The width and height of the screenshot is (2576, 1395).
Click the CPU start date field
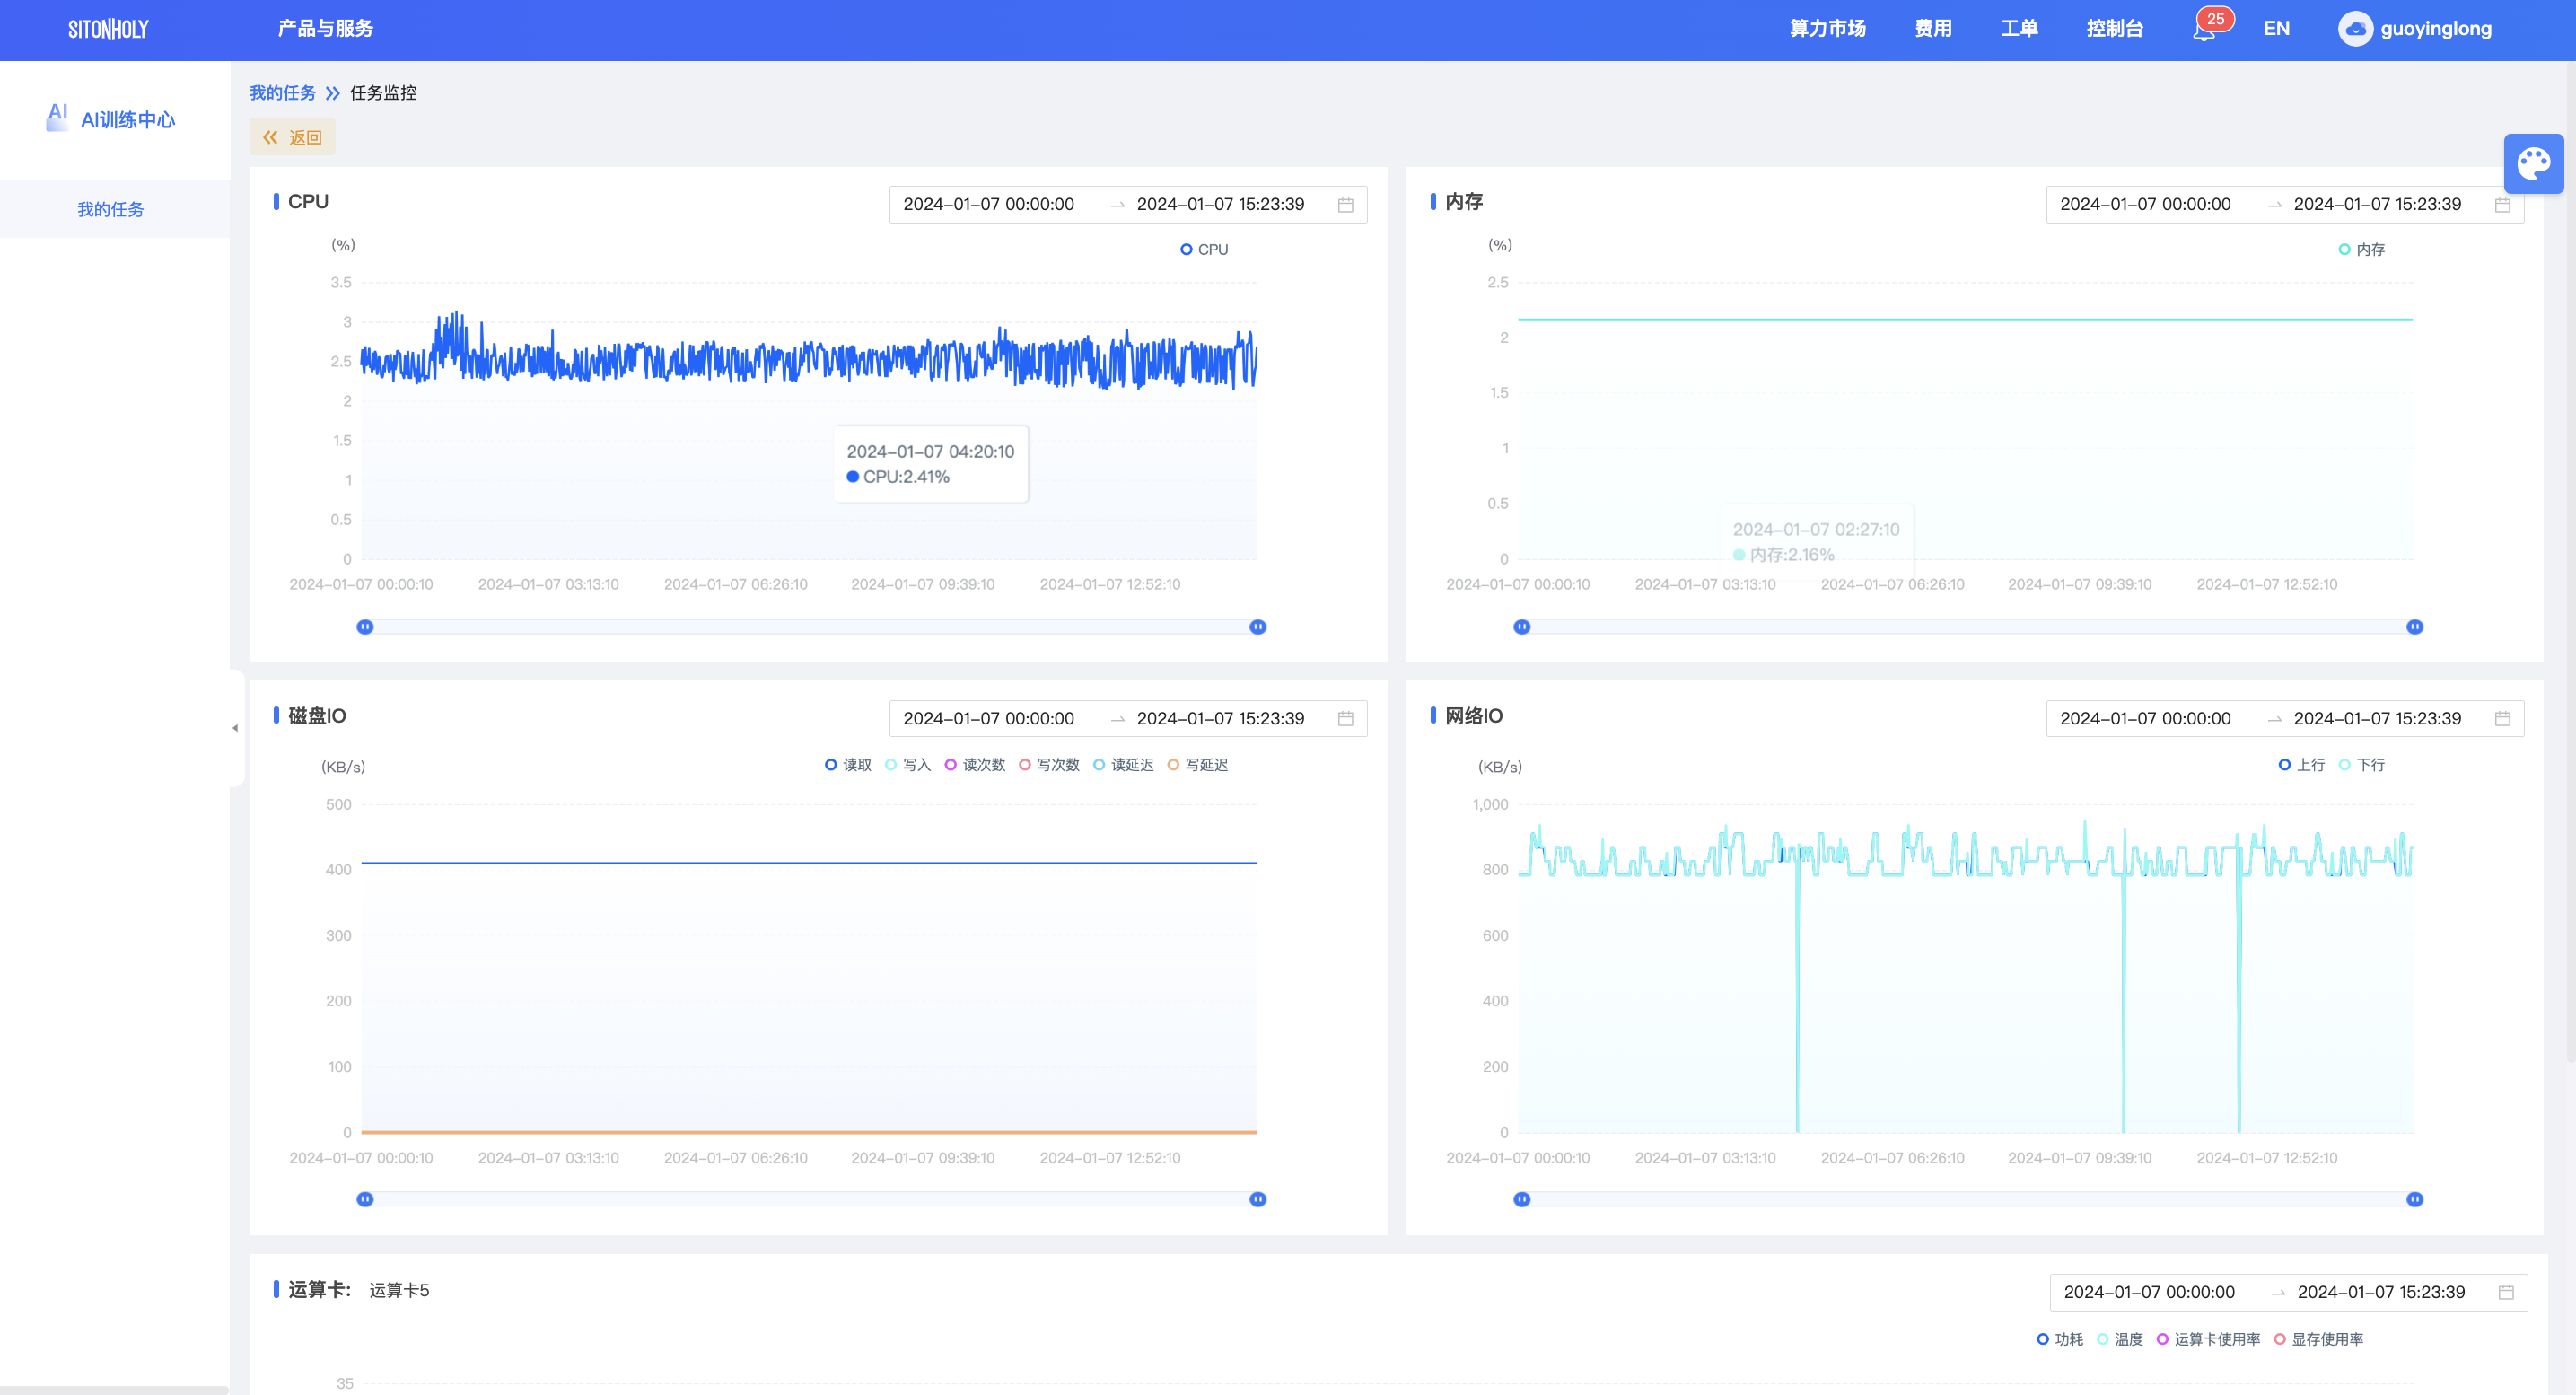click(989, 205)
